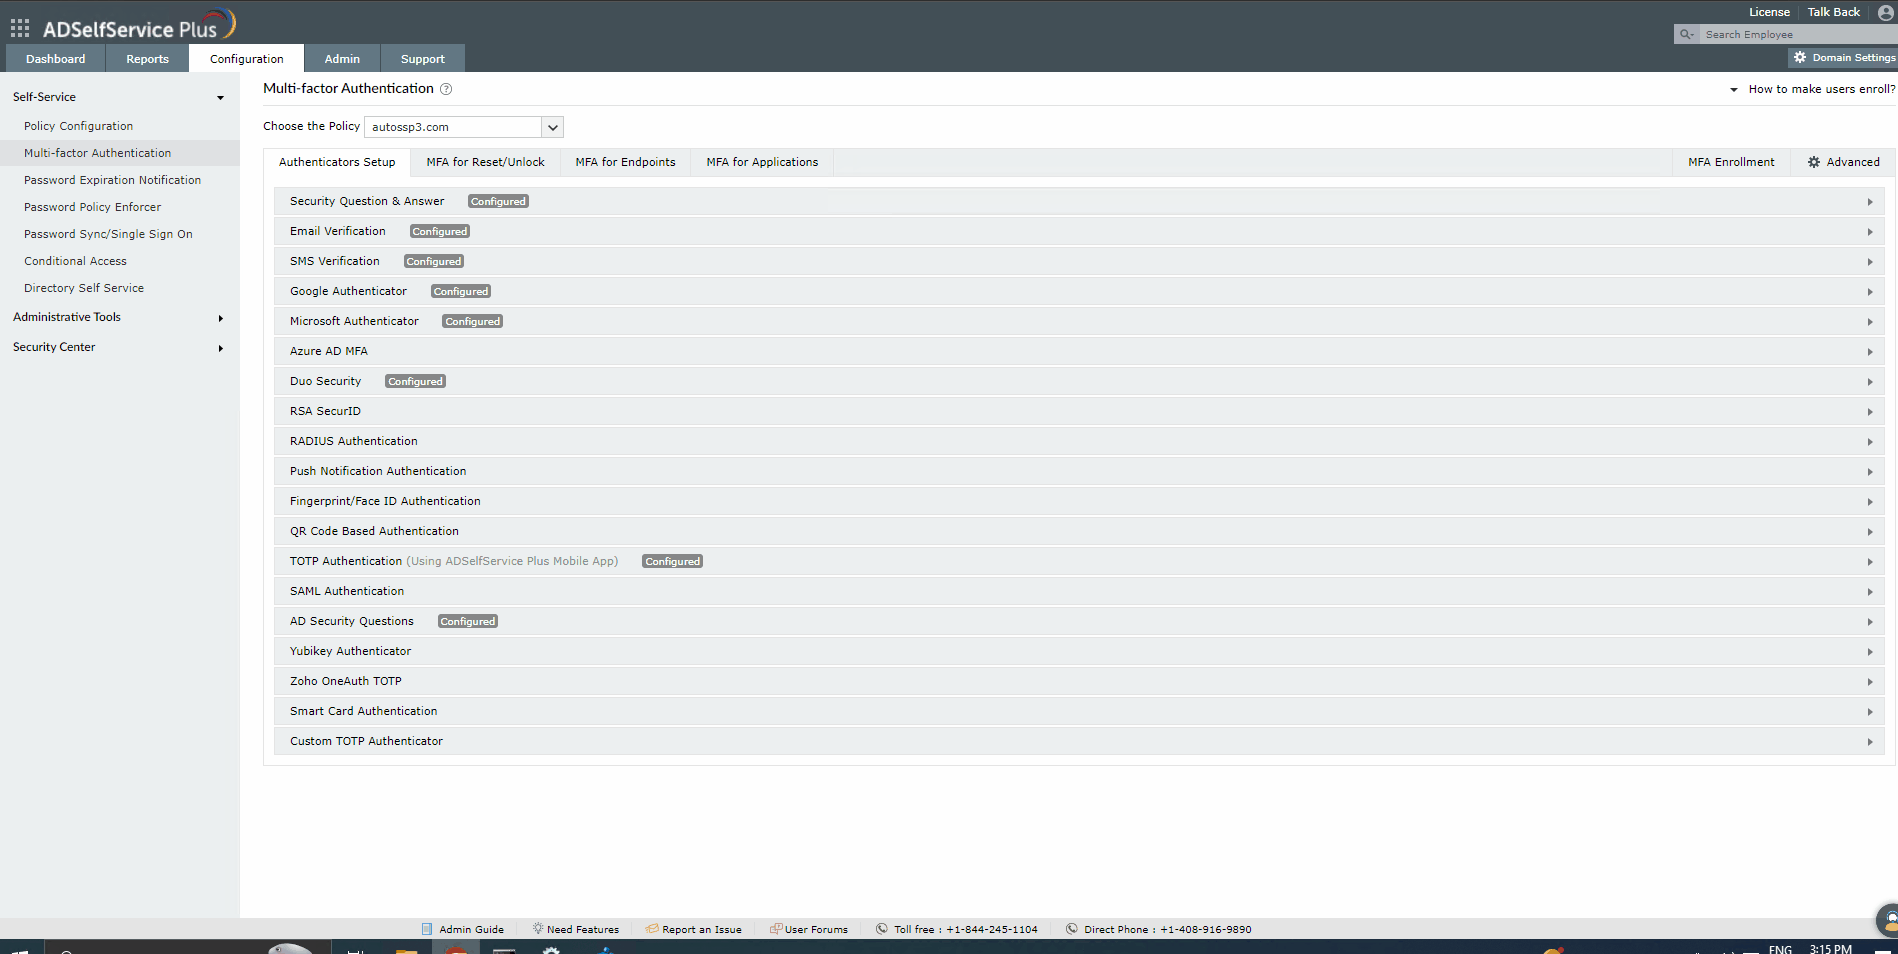The width and height of the screenshot is (1898, 954).
Task: Select Multi-factor Authentication in the sidebar
Action: coord(97,153)
